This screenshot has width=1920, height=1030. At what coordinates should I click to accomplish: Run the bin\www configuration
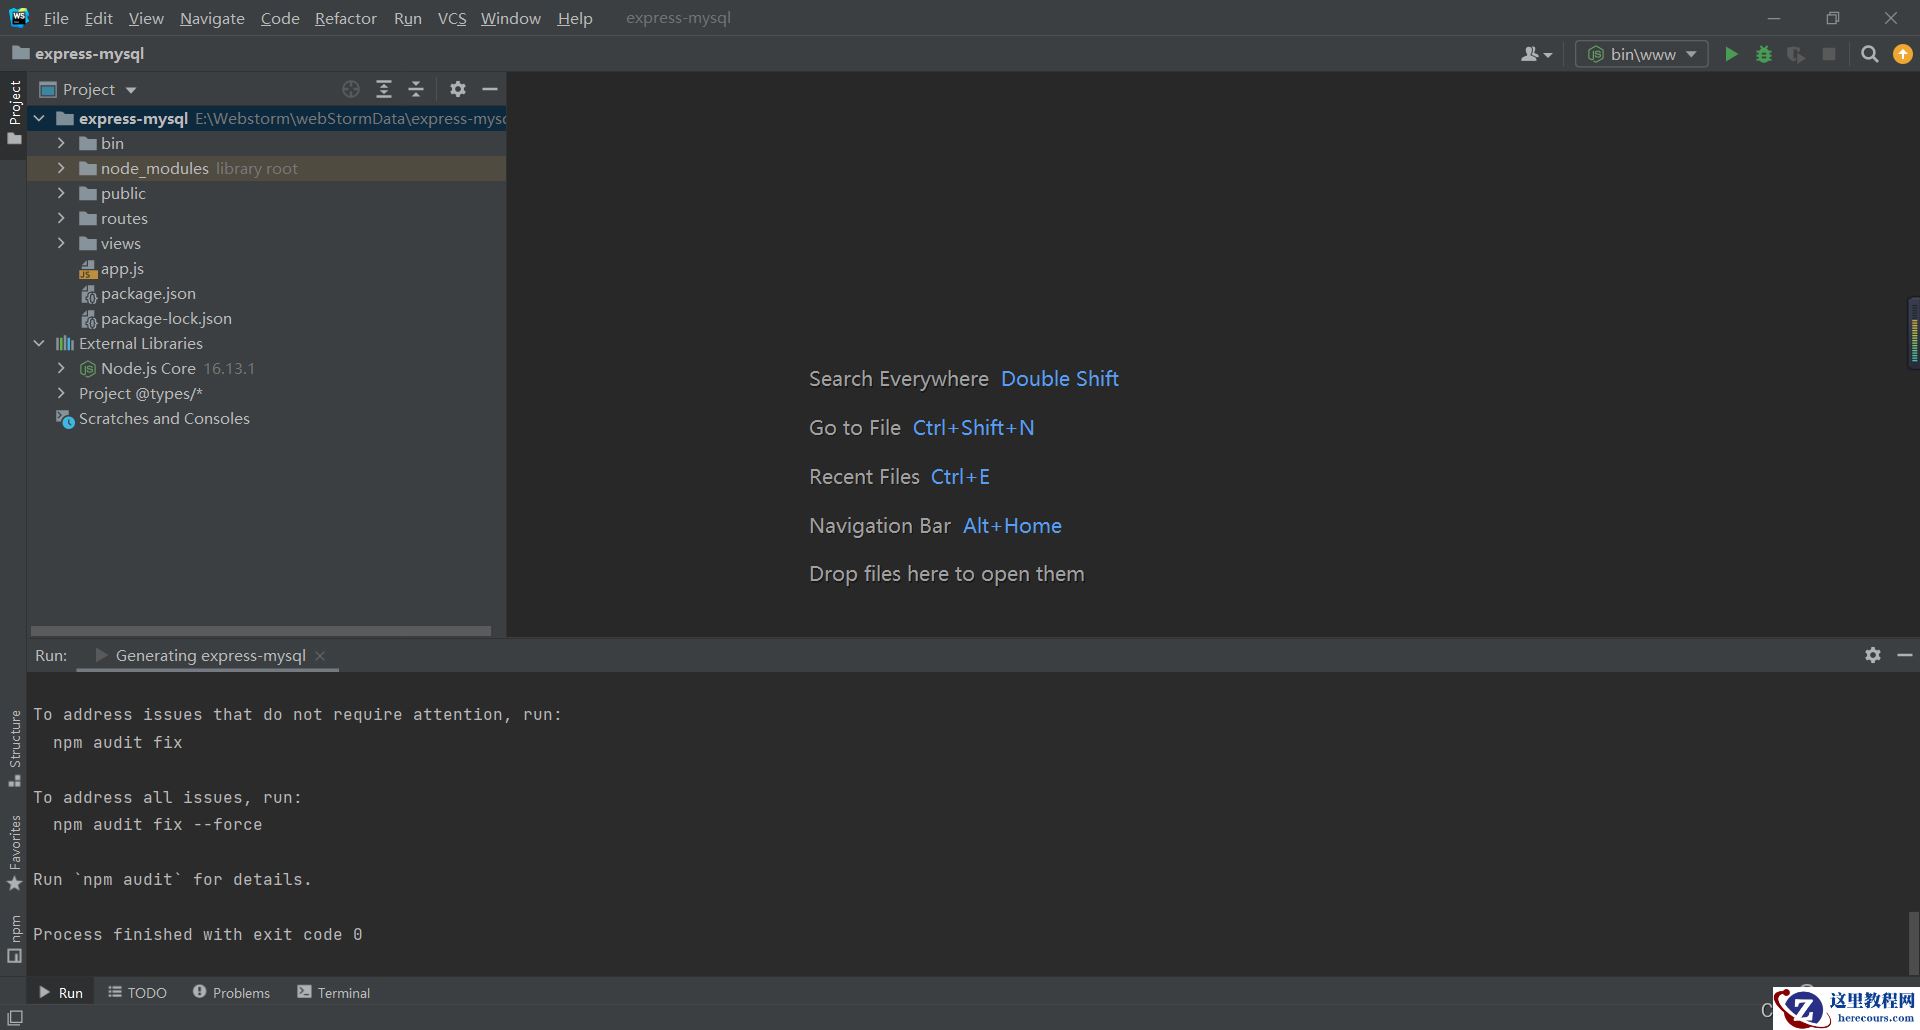[x=1731, y=54]
